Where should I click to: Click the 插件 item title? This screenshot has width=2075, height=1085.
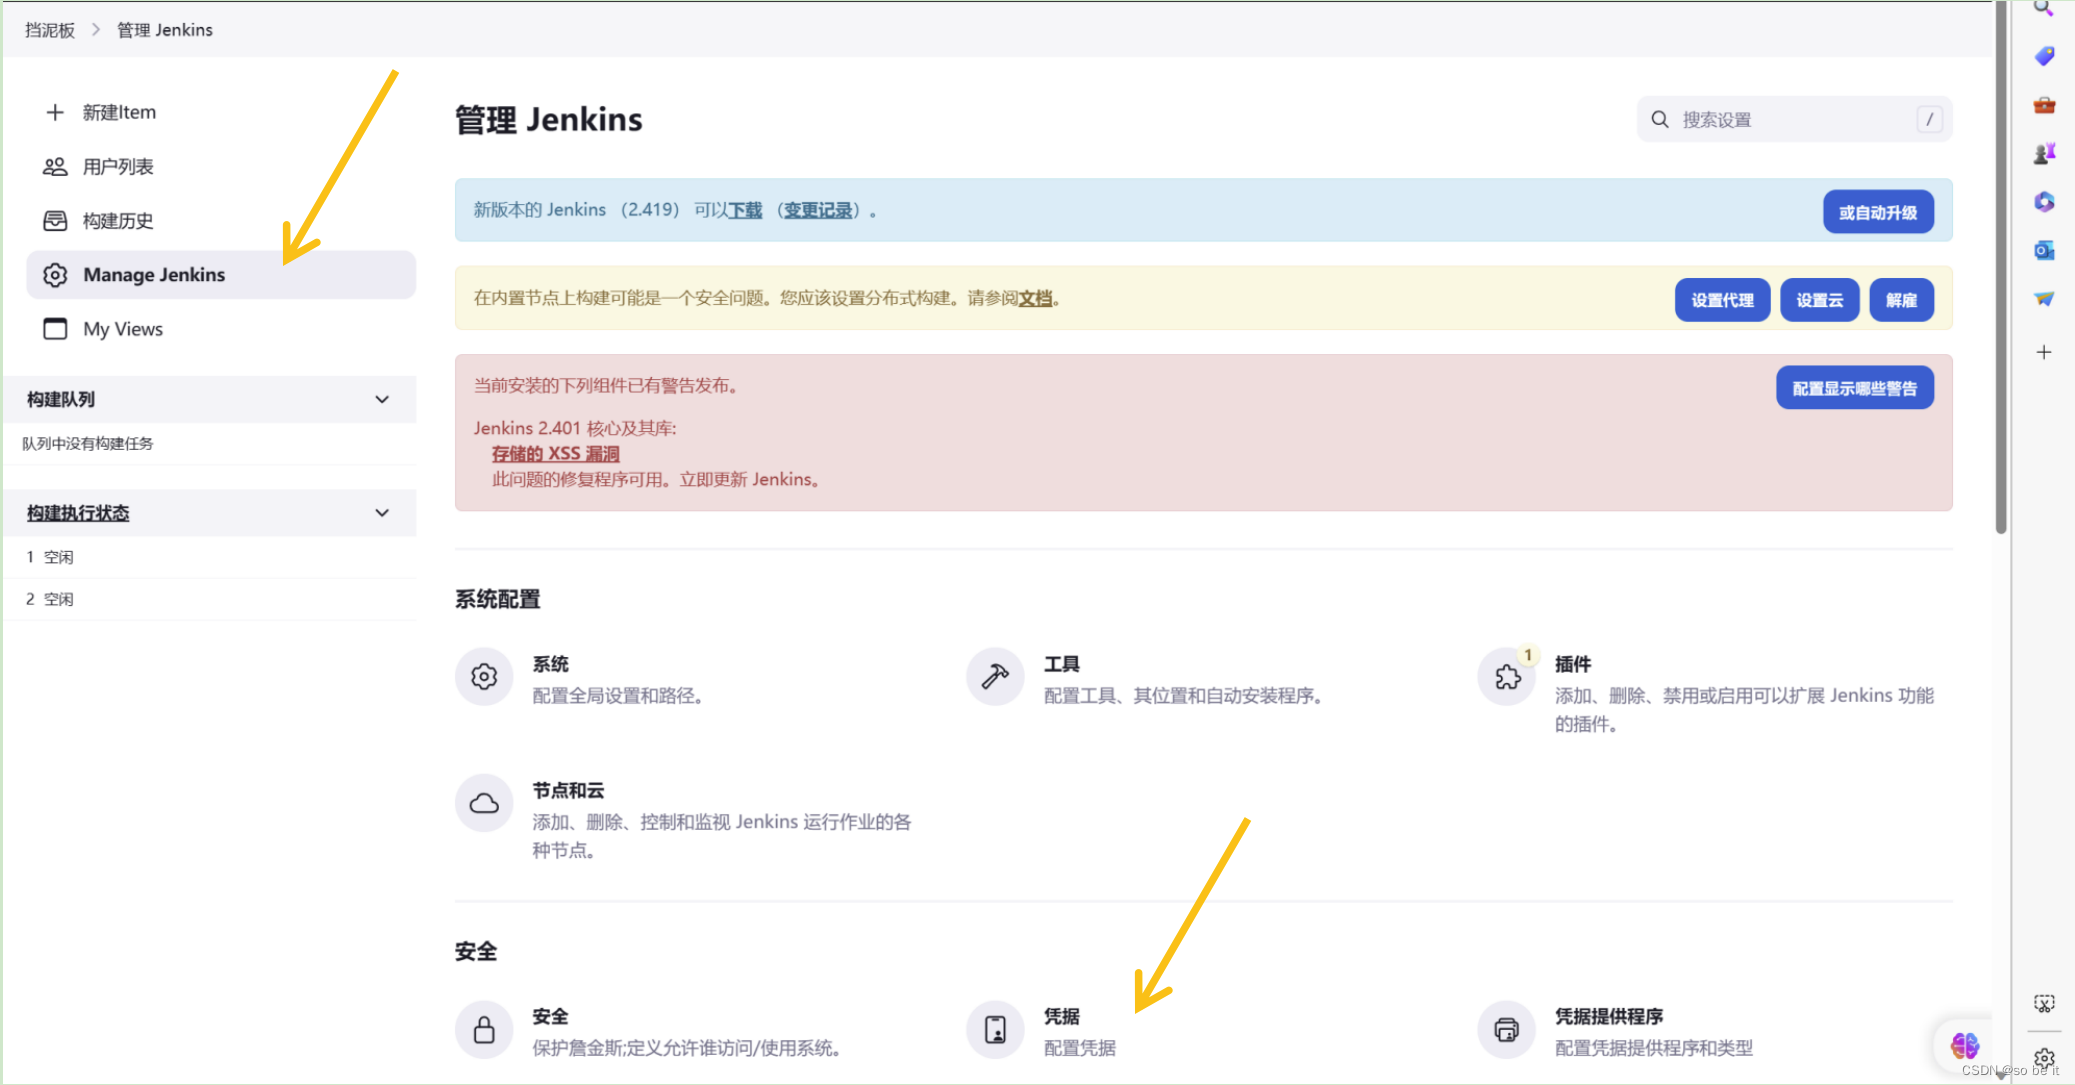coord(1572,664)
